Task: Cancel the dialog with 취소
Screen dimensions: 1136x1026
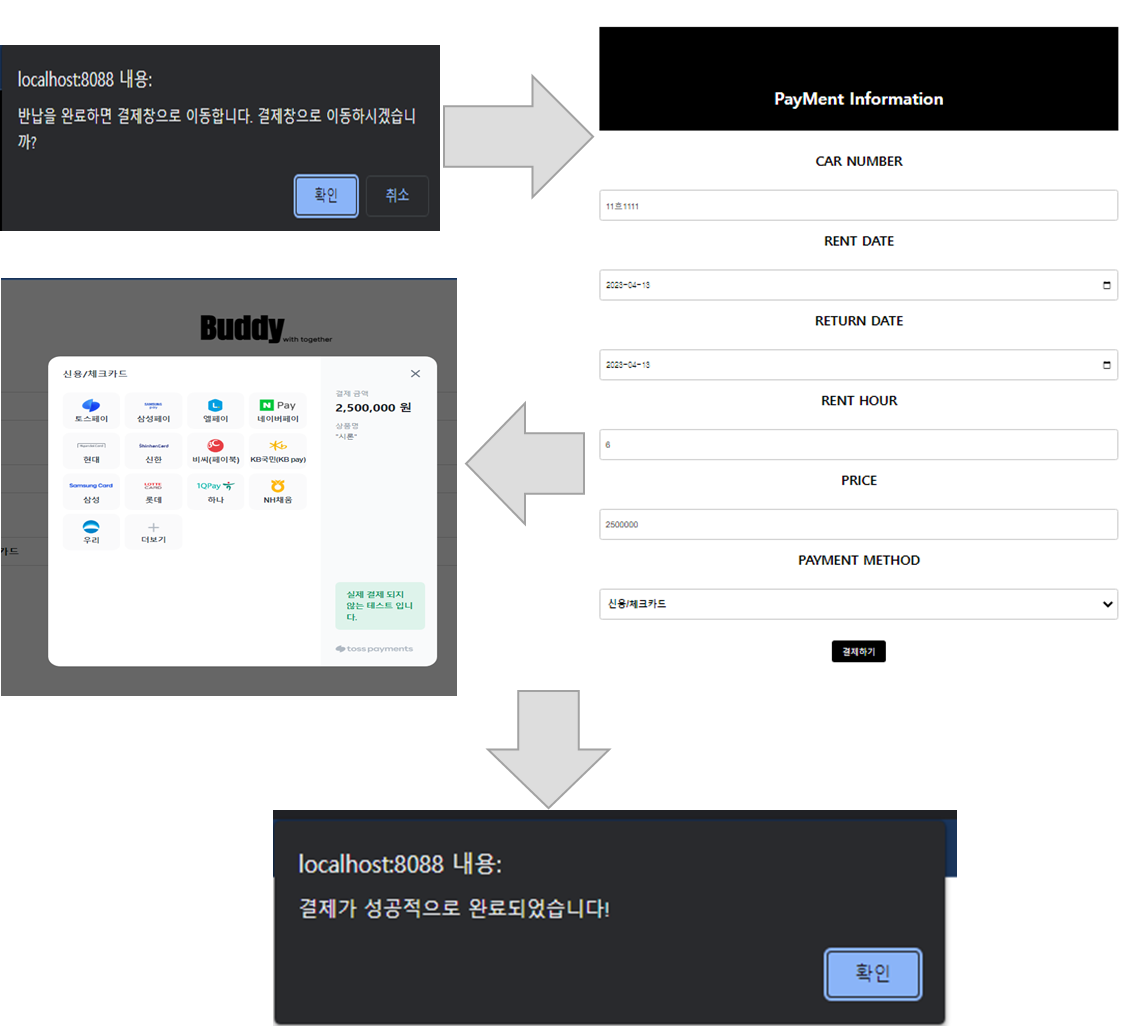Action: (397, 196)
